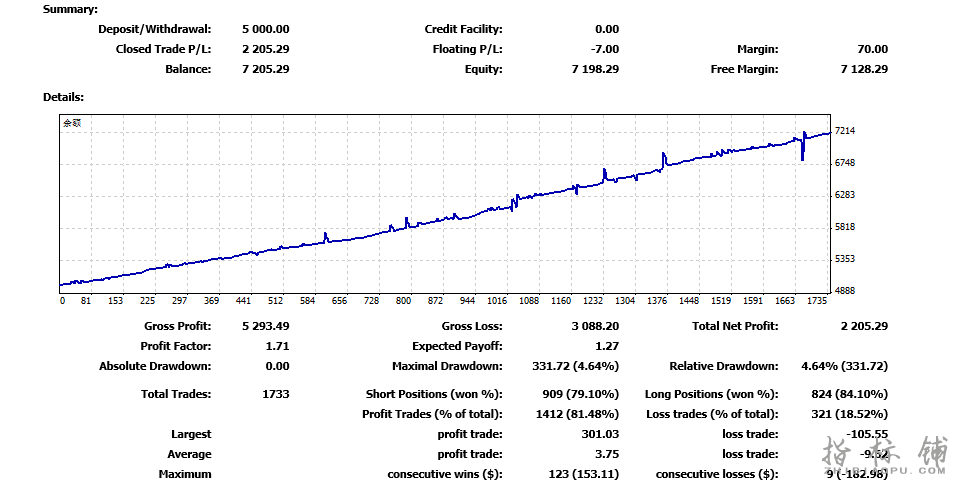Select the largest profit trade value 301.03

pos(600,435)
